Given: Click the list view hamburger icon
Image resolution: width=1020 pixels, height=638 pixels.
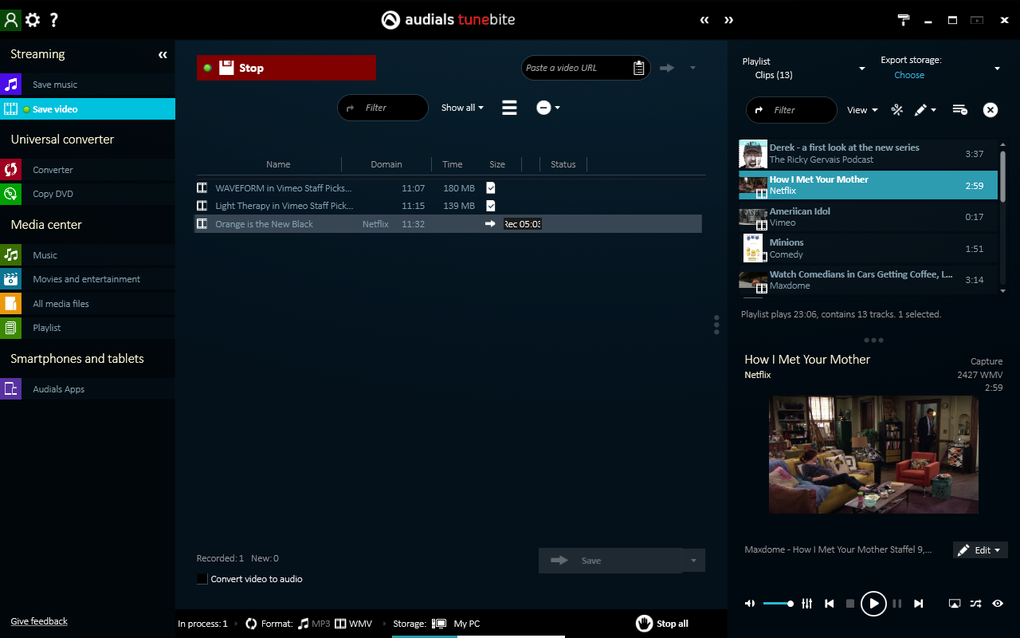Looking at the screenshot, I should pyautogui.click(x=509, y=108).
